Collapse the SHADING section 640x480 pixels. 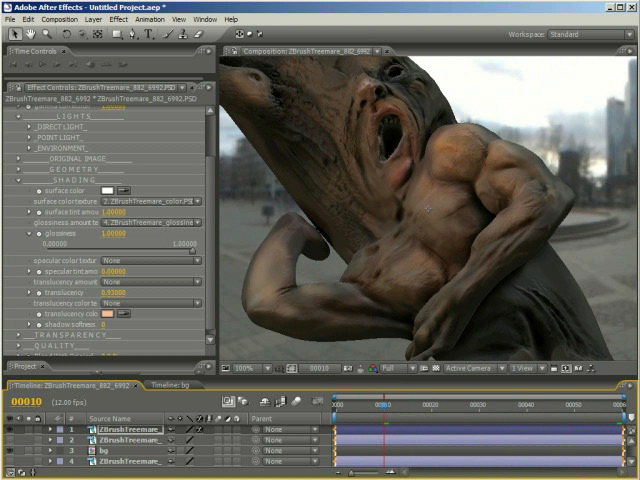(18, 180)
